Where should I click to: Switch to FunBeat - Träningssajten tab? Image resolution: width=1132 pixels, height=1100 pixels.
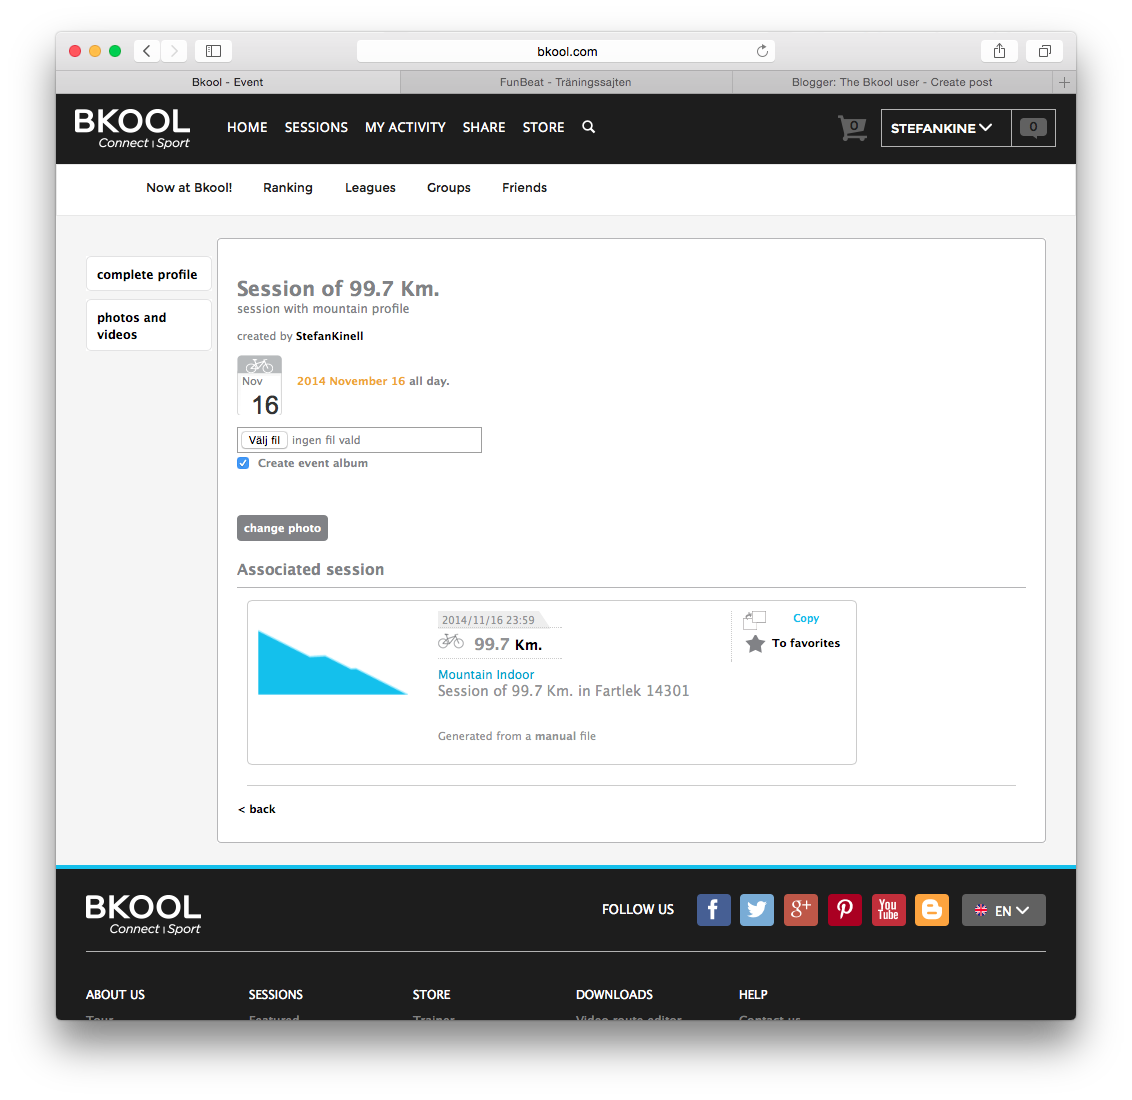[566, 82]
